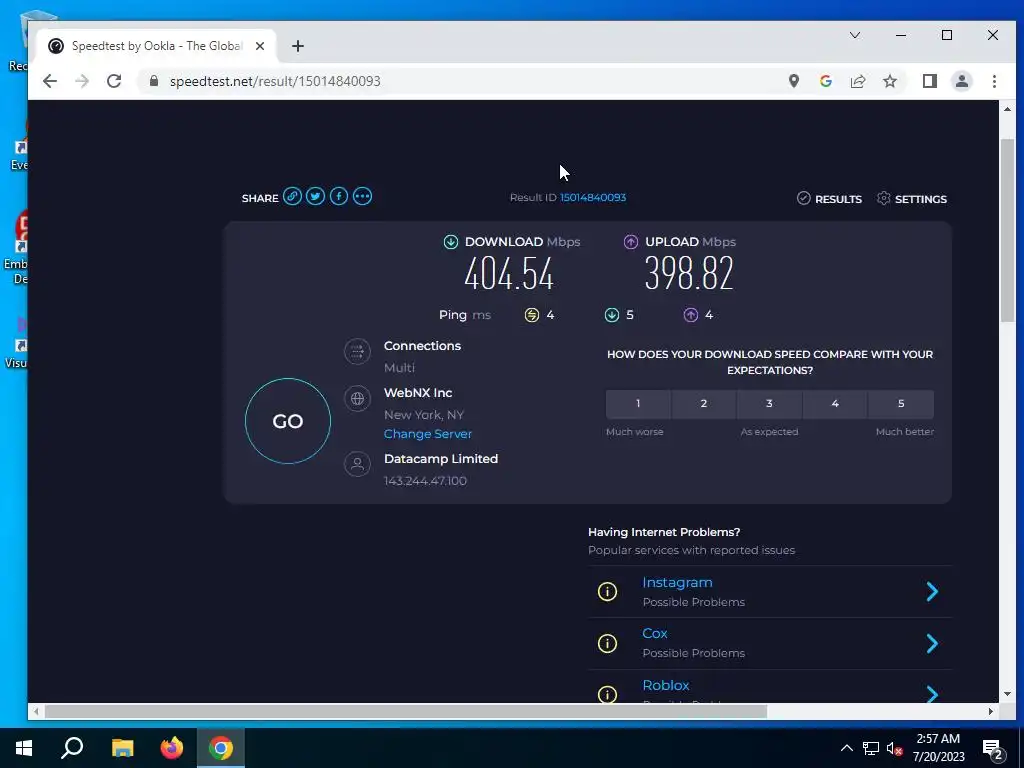Rate download speed 3 As expected

[769, 404]
